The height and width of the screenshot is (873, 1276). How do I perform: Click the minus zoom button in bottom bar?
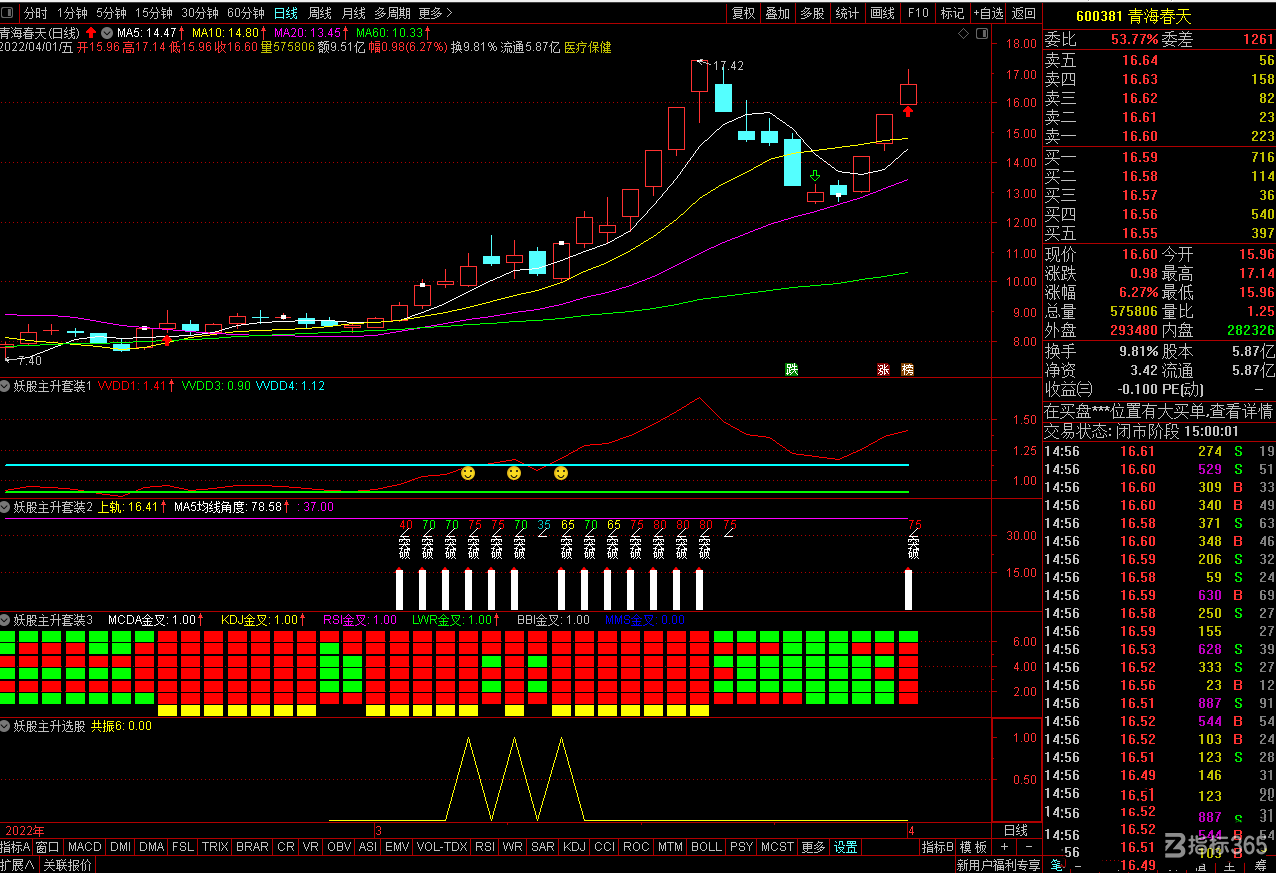[1029, 847]
